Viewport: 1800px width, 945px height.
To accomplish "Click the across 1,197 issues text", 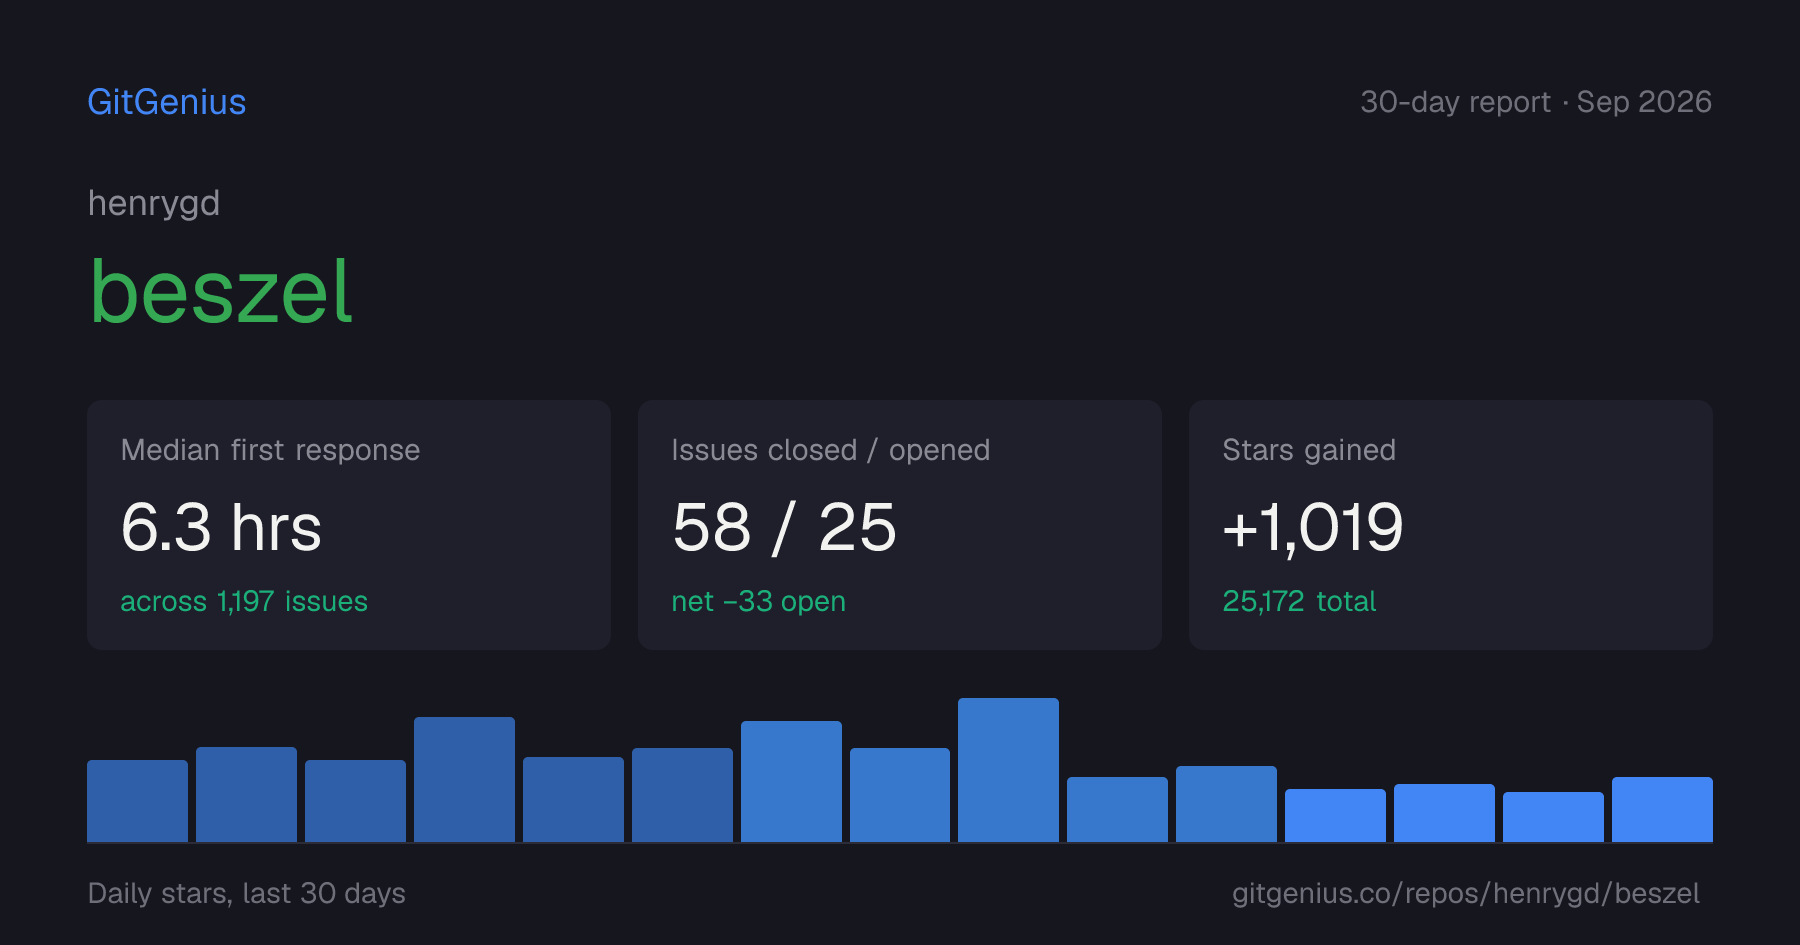I will pos(244,601).
